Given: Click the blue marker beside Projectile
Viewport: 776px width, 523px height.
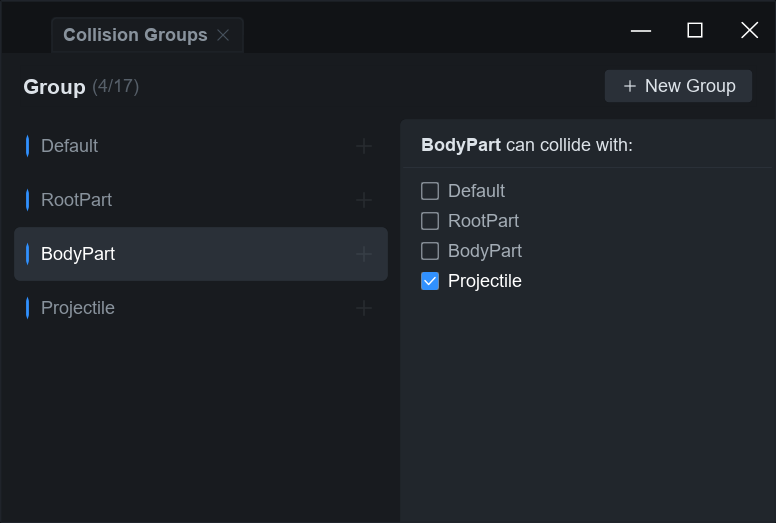Looking at the screenshot, I should tap(27, 308).
